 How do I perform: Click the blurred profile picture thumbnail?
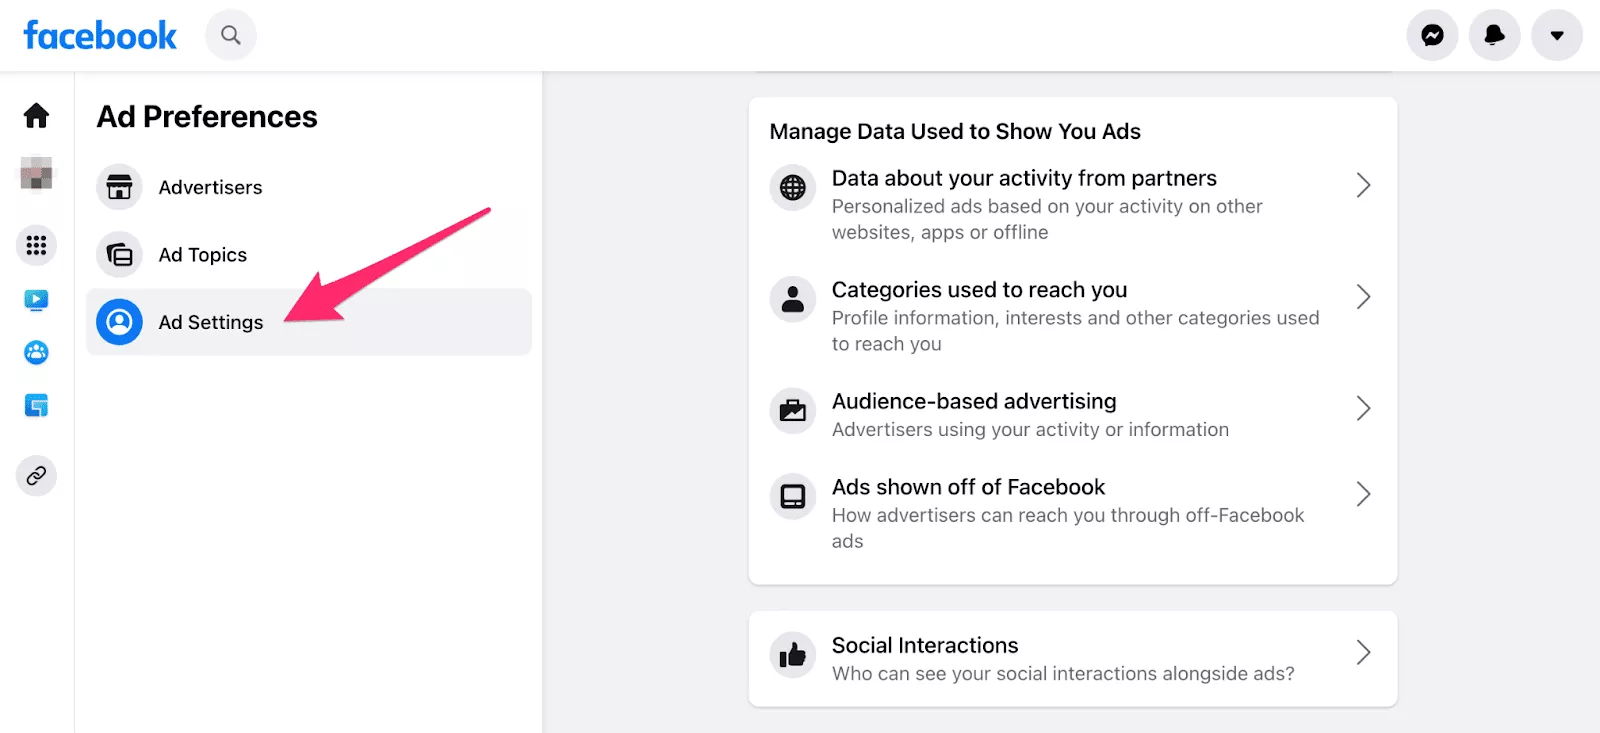(x=37, y=174)
